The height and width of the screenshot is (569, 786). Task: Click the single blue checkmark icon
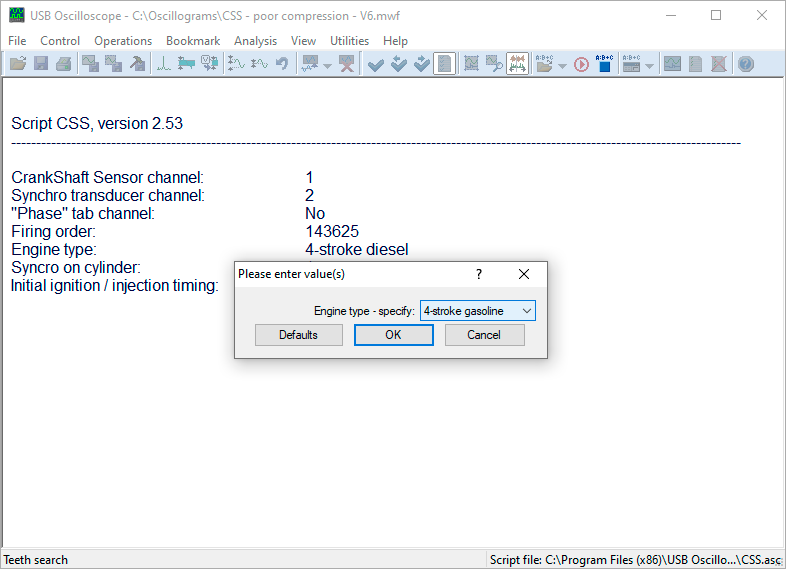click(x=375, y=64)
